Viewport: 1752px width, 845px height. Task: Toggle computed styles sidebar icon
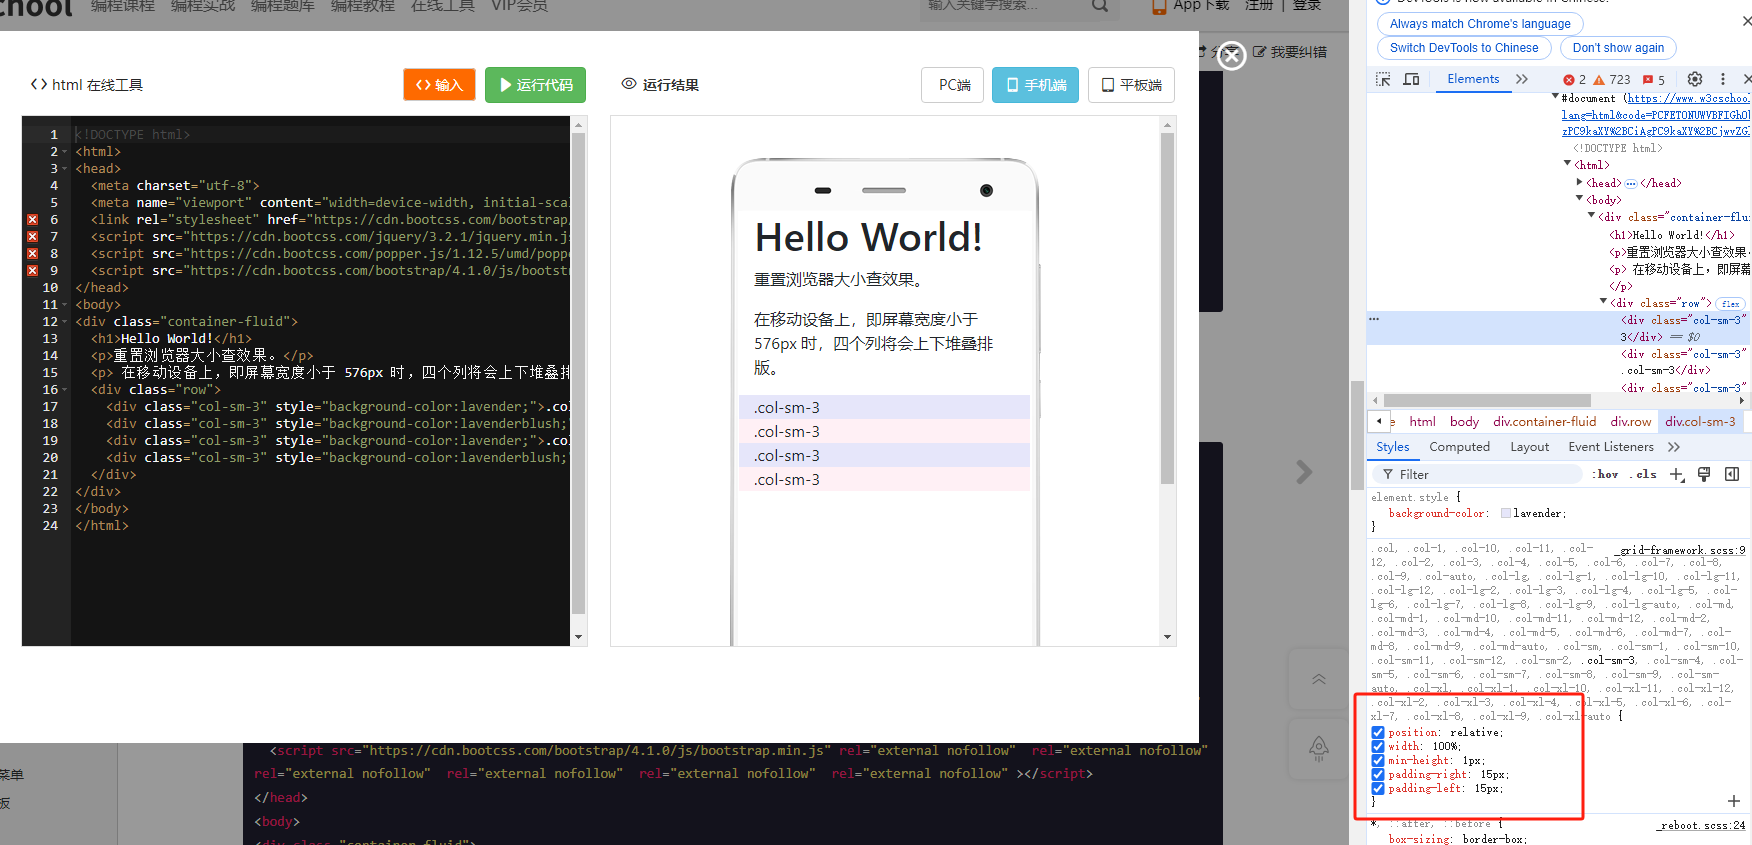[x=1732, y=474]
